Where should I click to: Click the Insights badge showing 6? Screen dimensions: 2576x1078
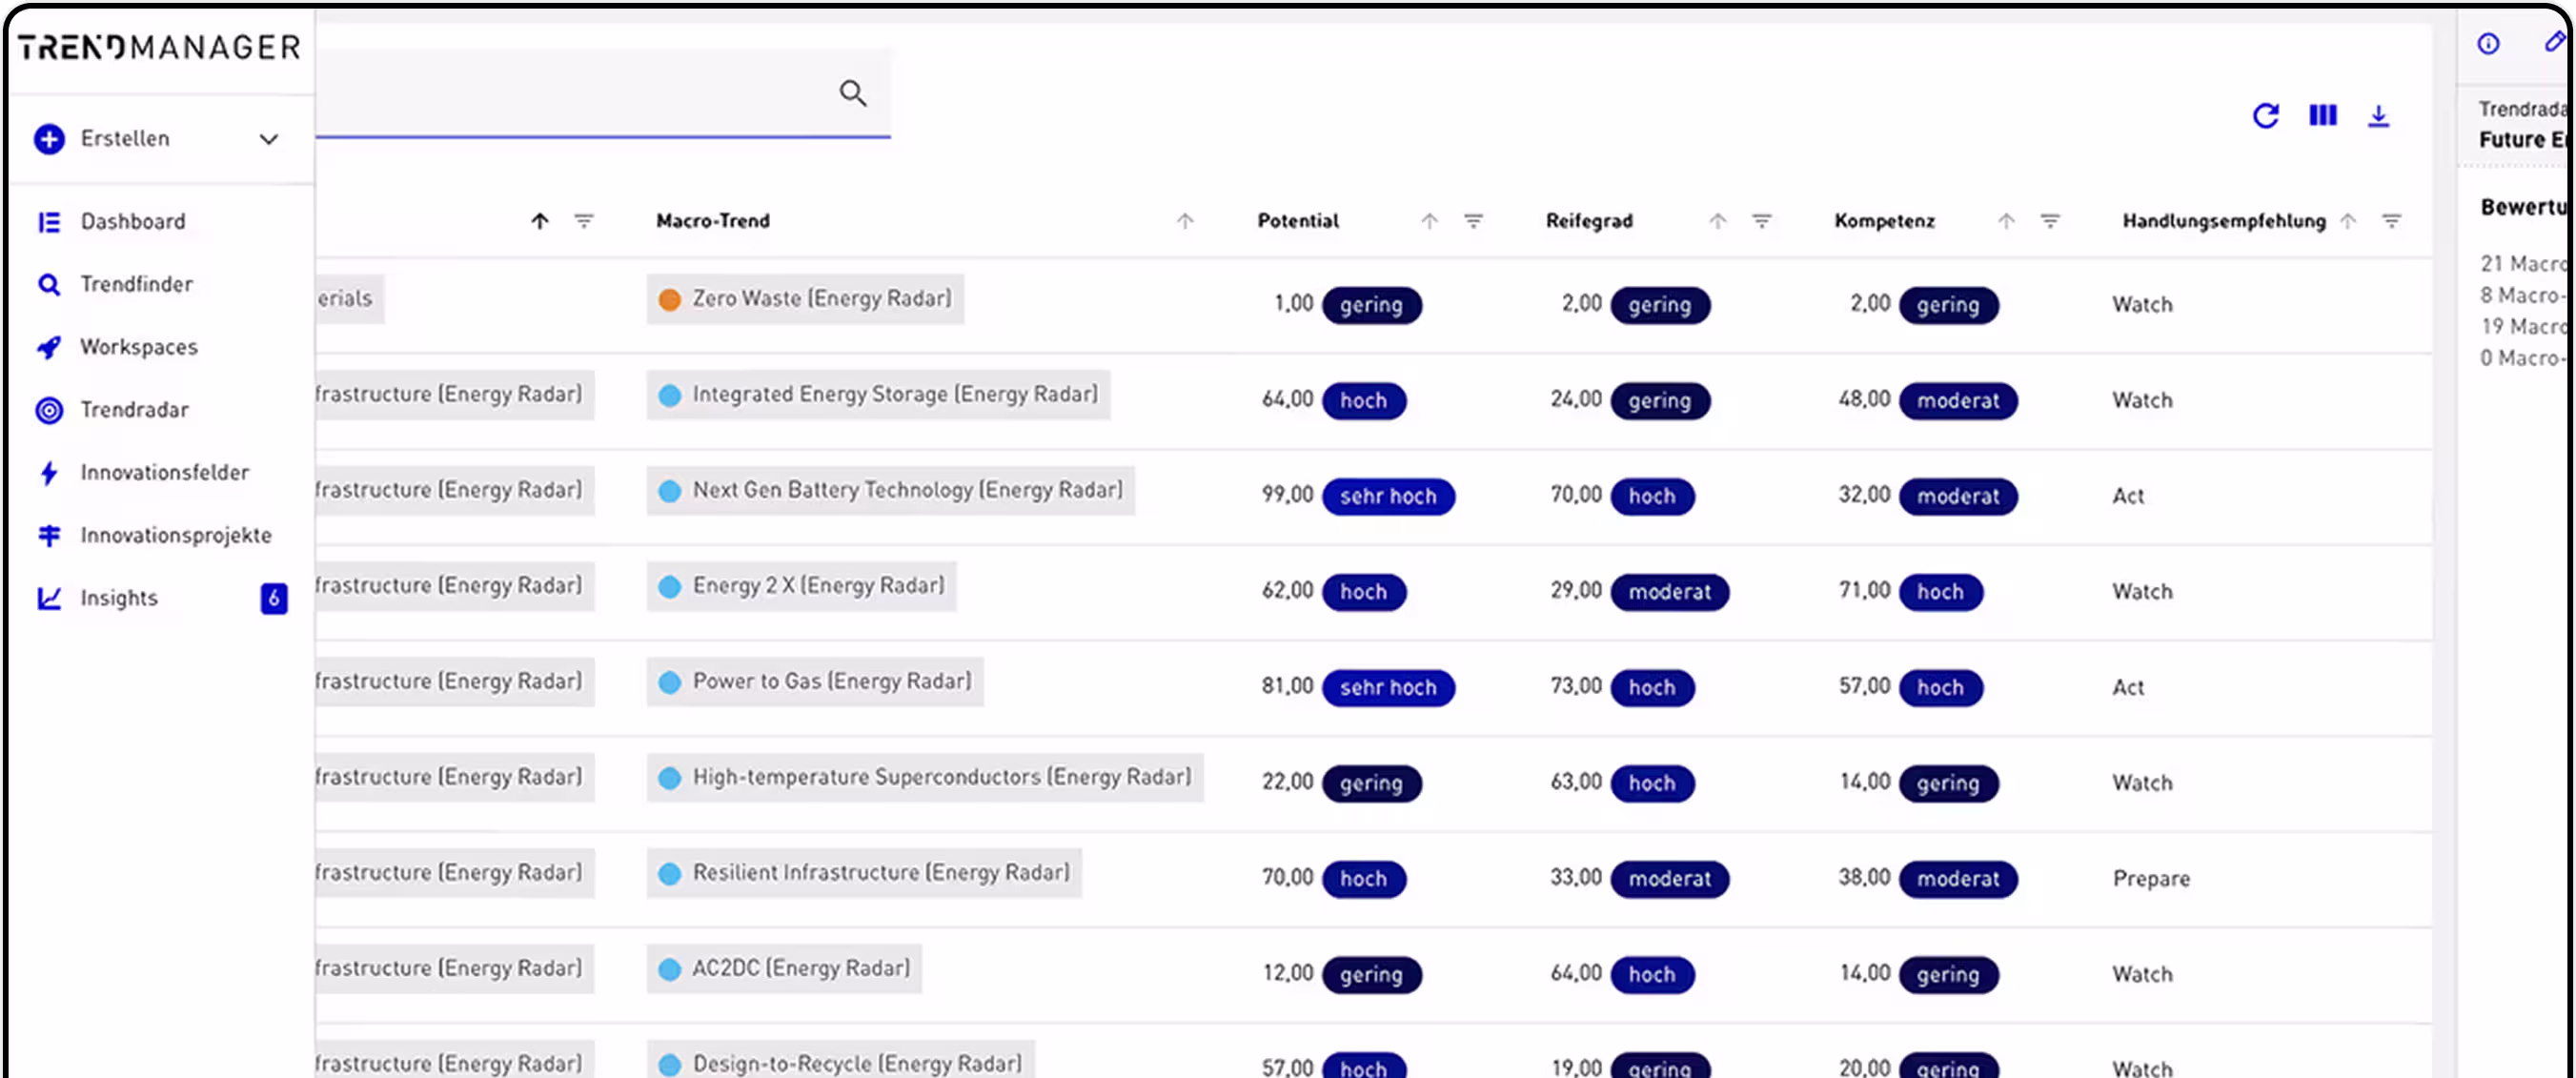click(274, 598)
